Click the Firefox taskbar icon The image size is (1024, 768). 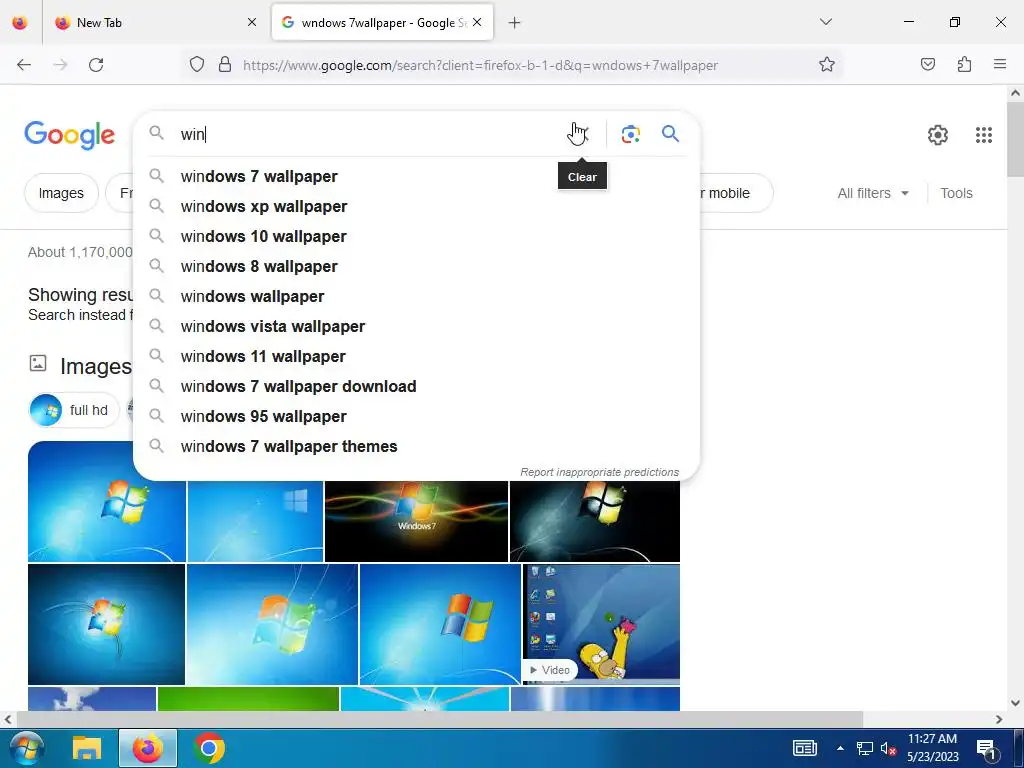coord(148,748)
